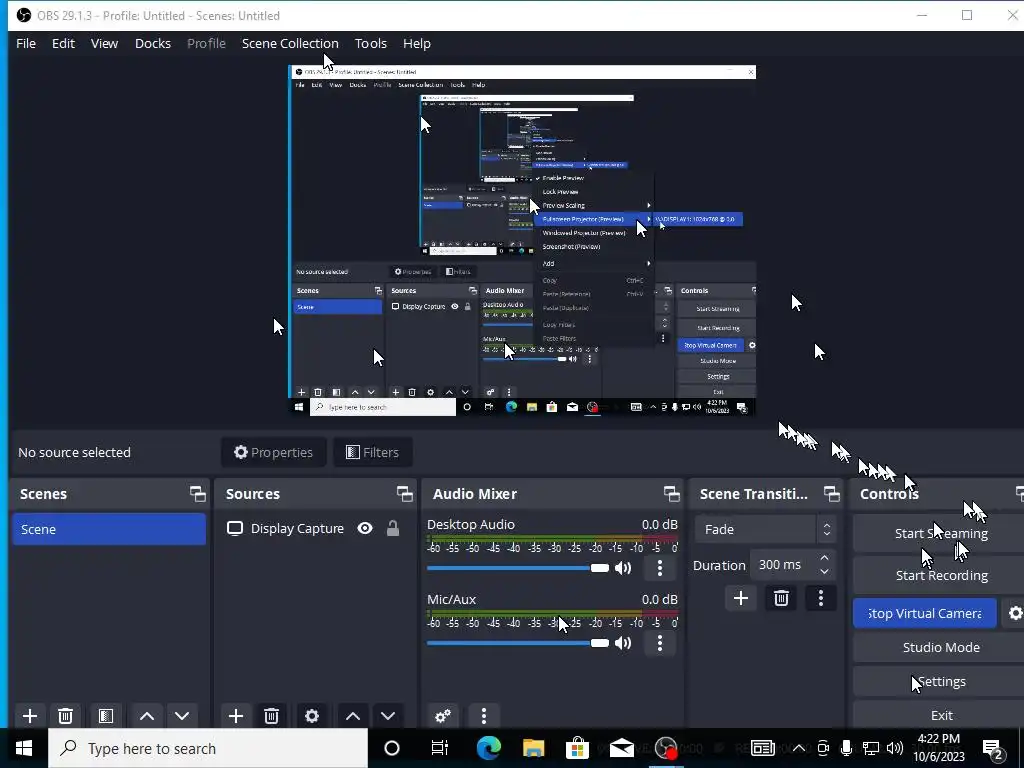1024x768 pixels.
Task: Open the Help menu
Action: coord(417,43)
